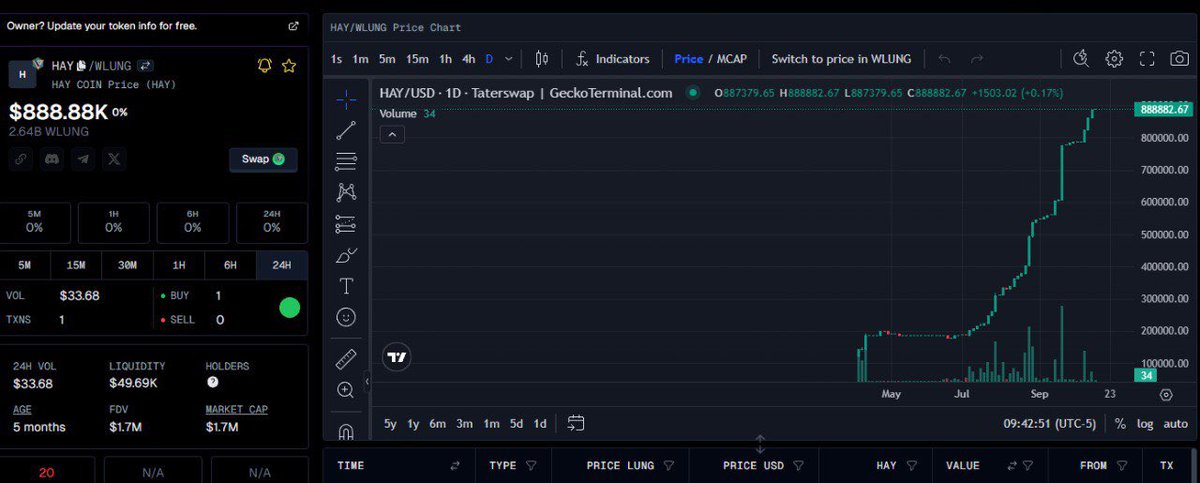Click the chart pane height divider handle

[x=760, y=444]
